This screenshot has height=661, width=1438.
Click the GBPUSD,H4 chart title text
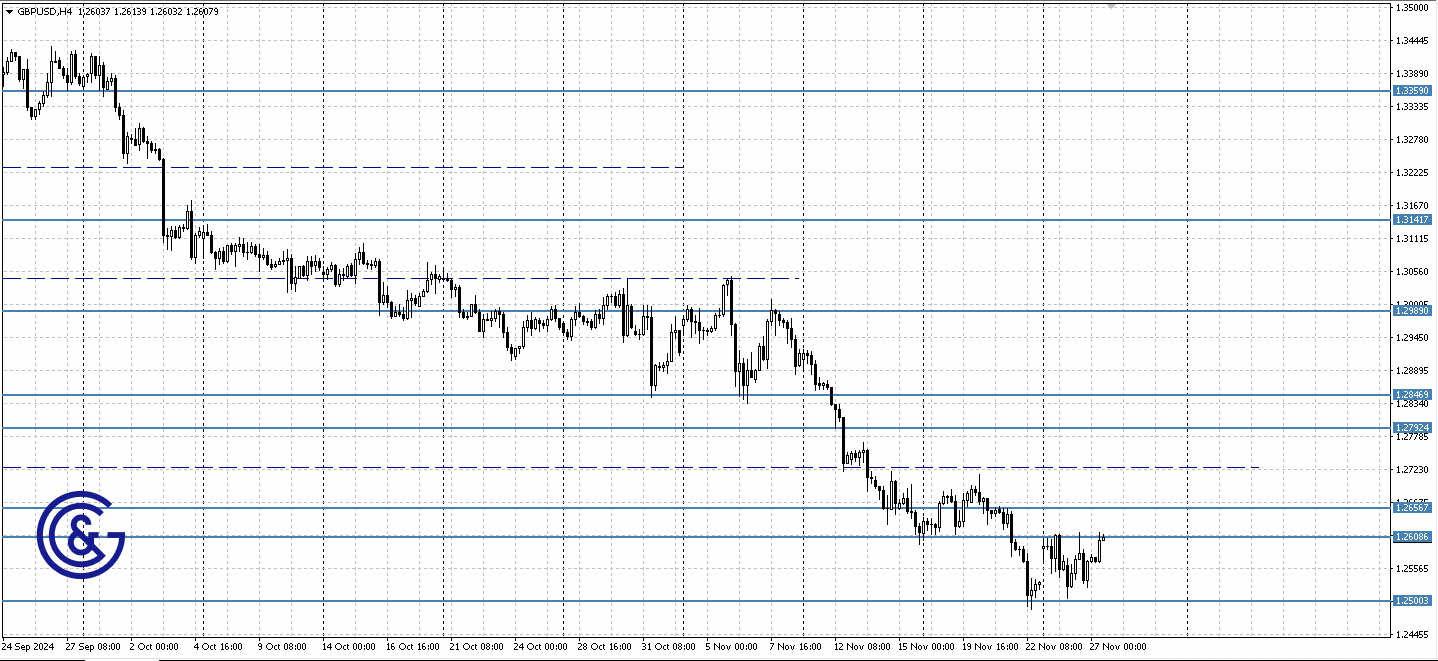point(45,11)
